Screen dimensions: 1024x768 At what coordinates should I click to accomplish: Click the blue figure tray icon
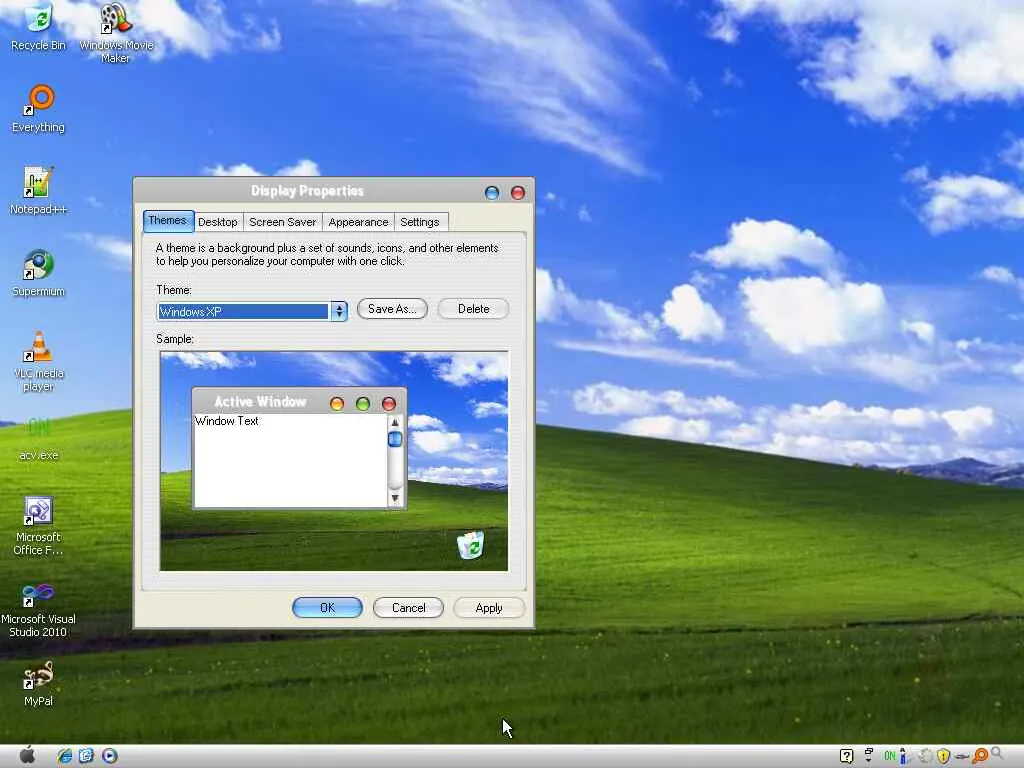(x=904, y=756)
